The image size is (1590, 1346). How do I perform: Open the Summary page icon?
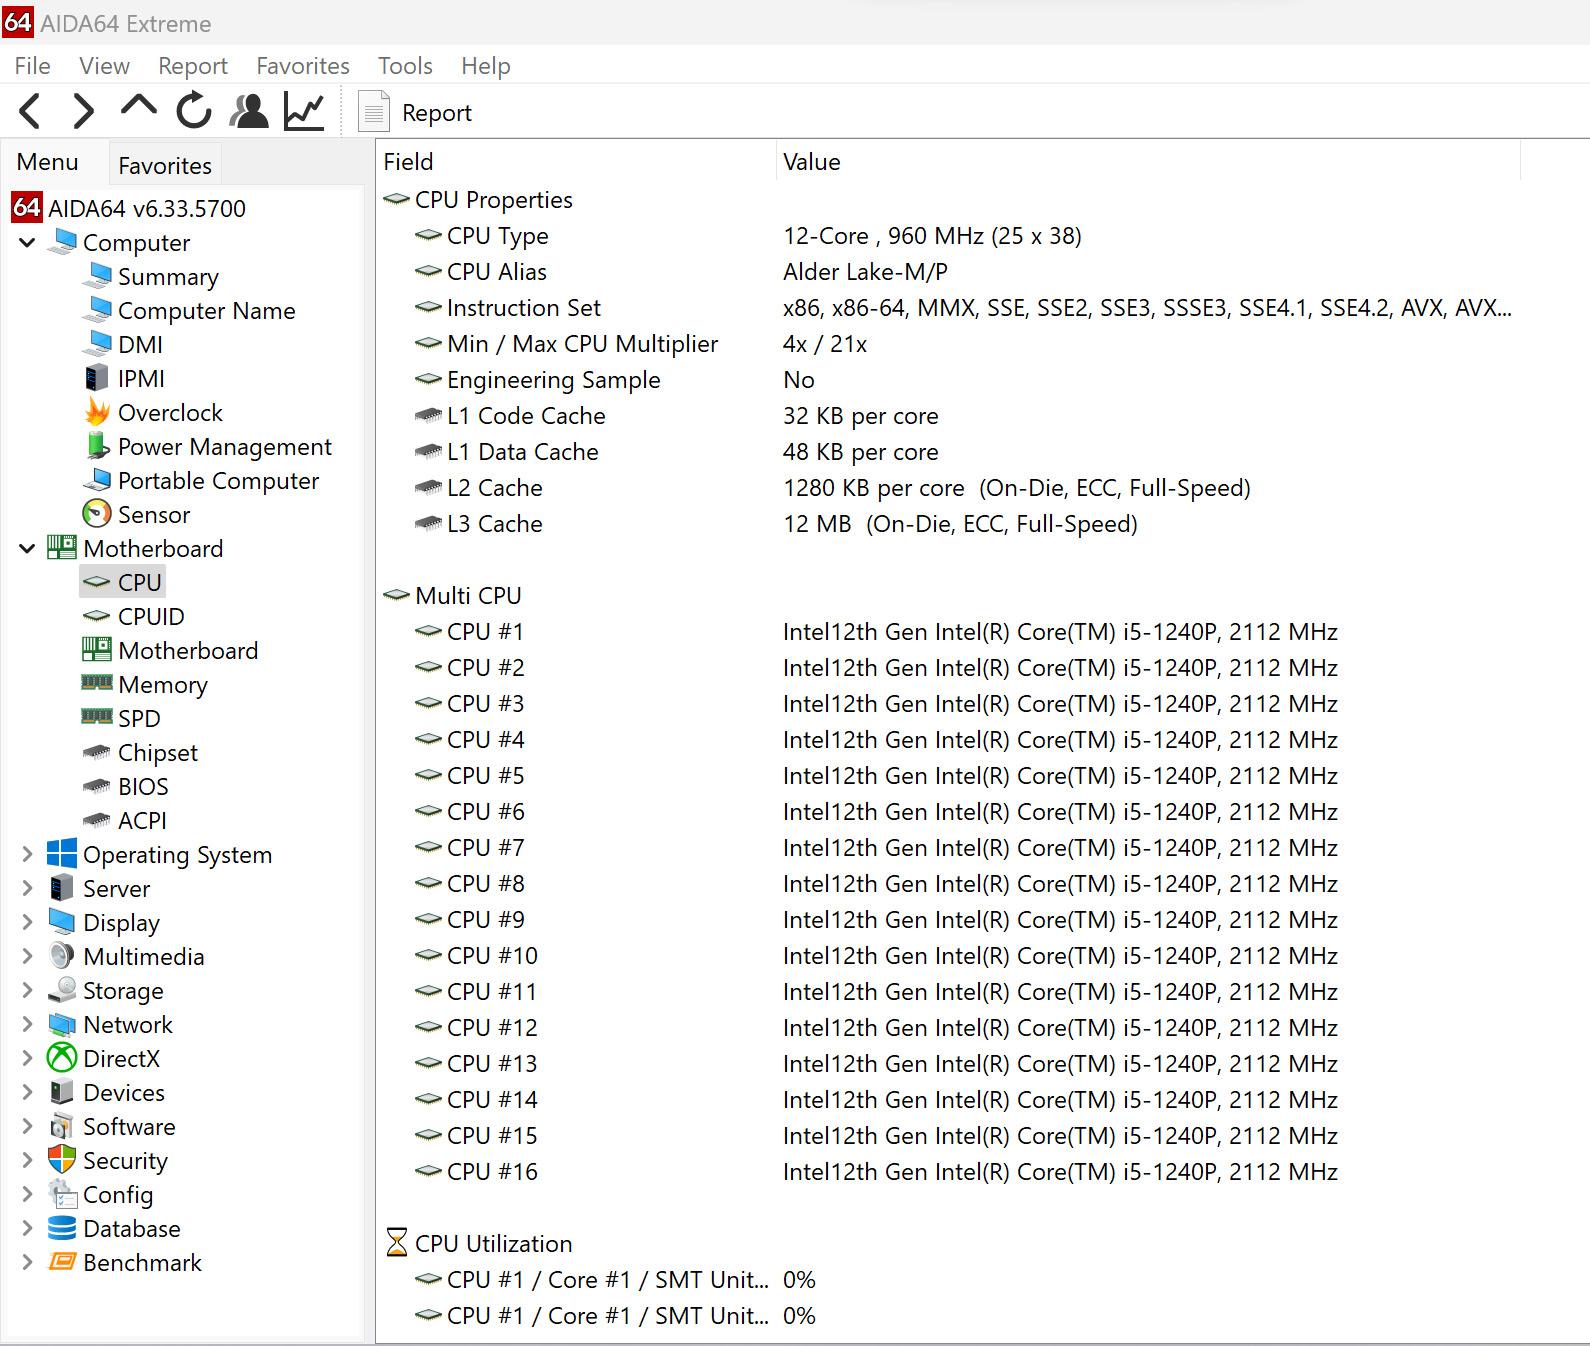pos(98,275)
